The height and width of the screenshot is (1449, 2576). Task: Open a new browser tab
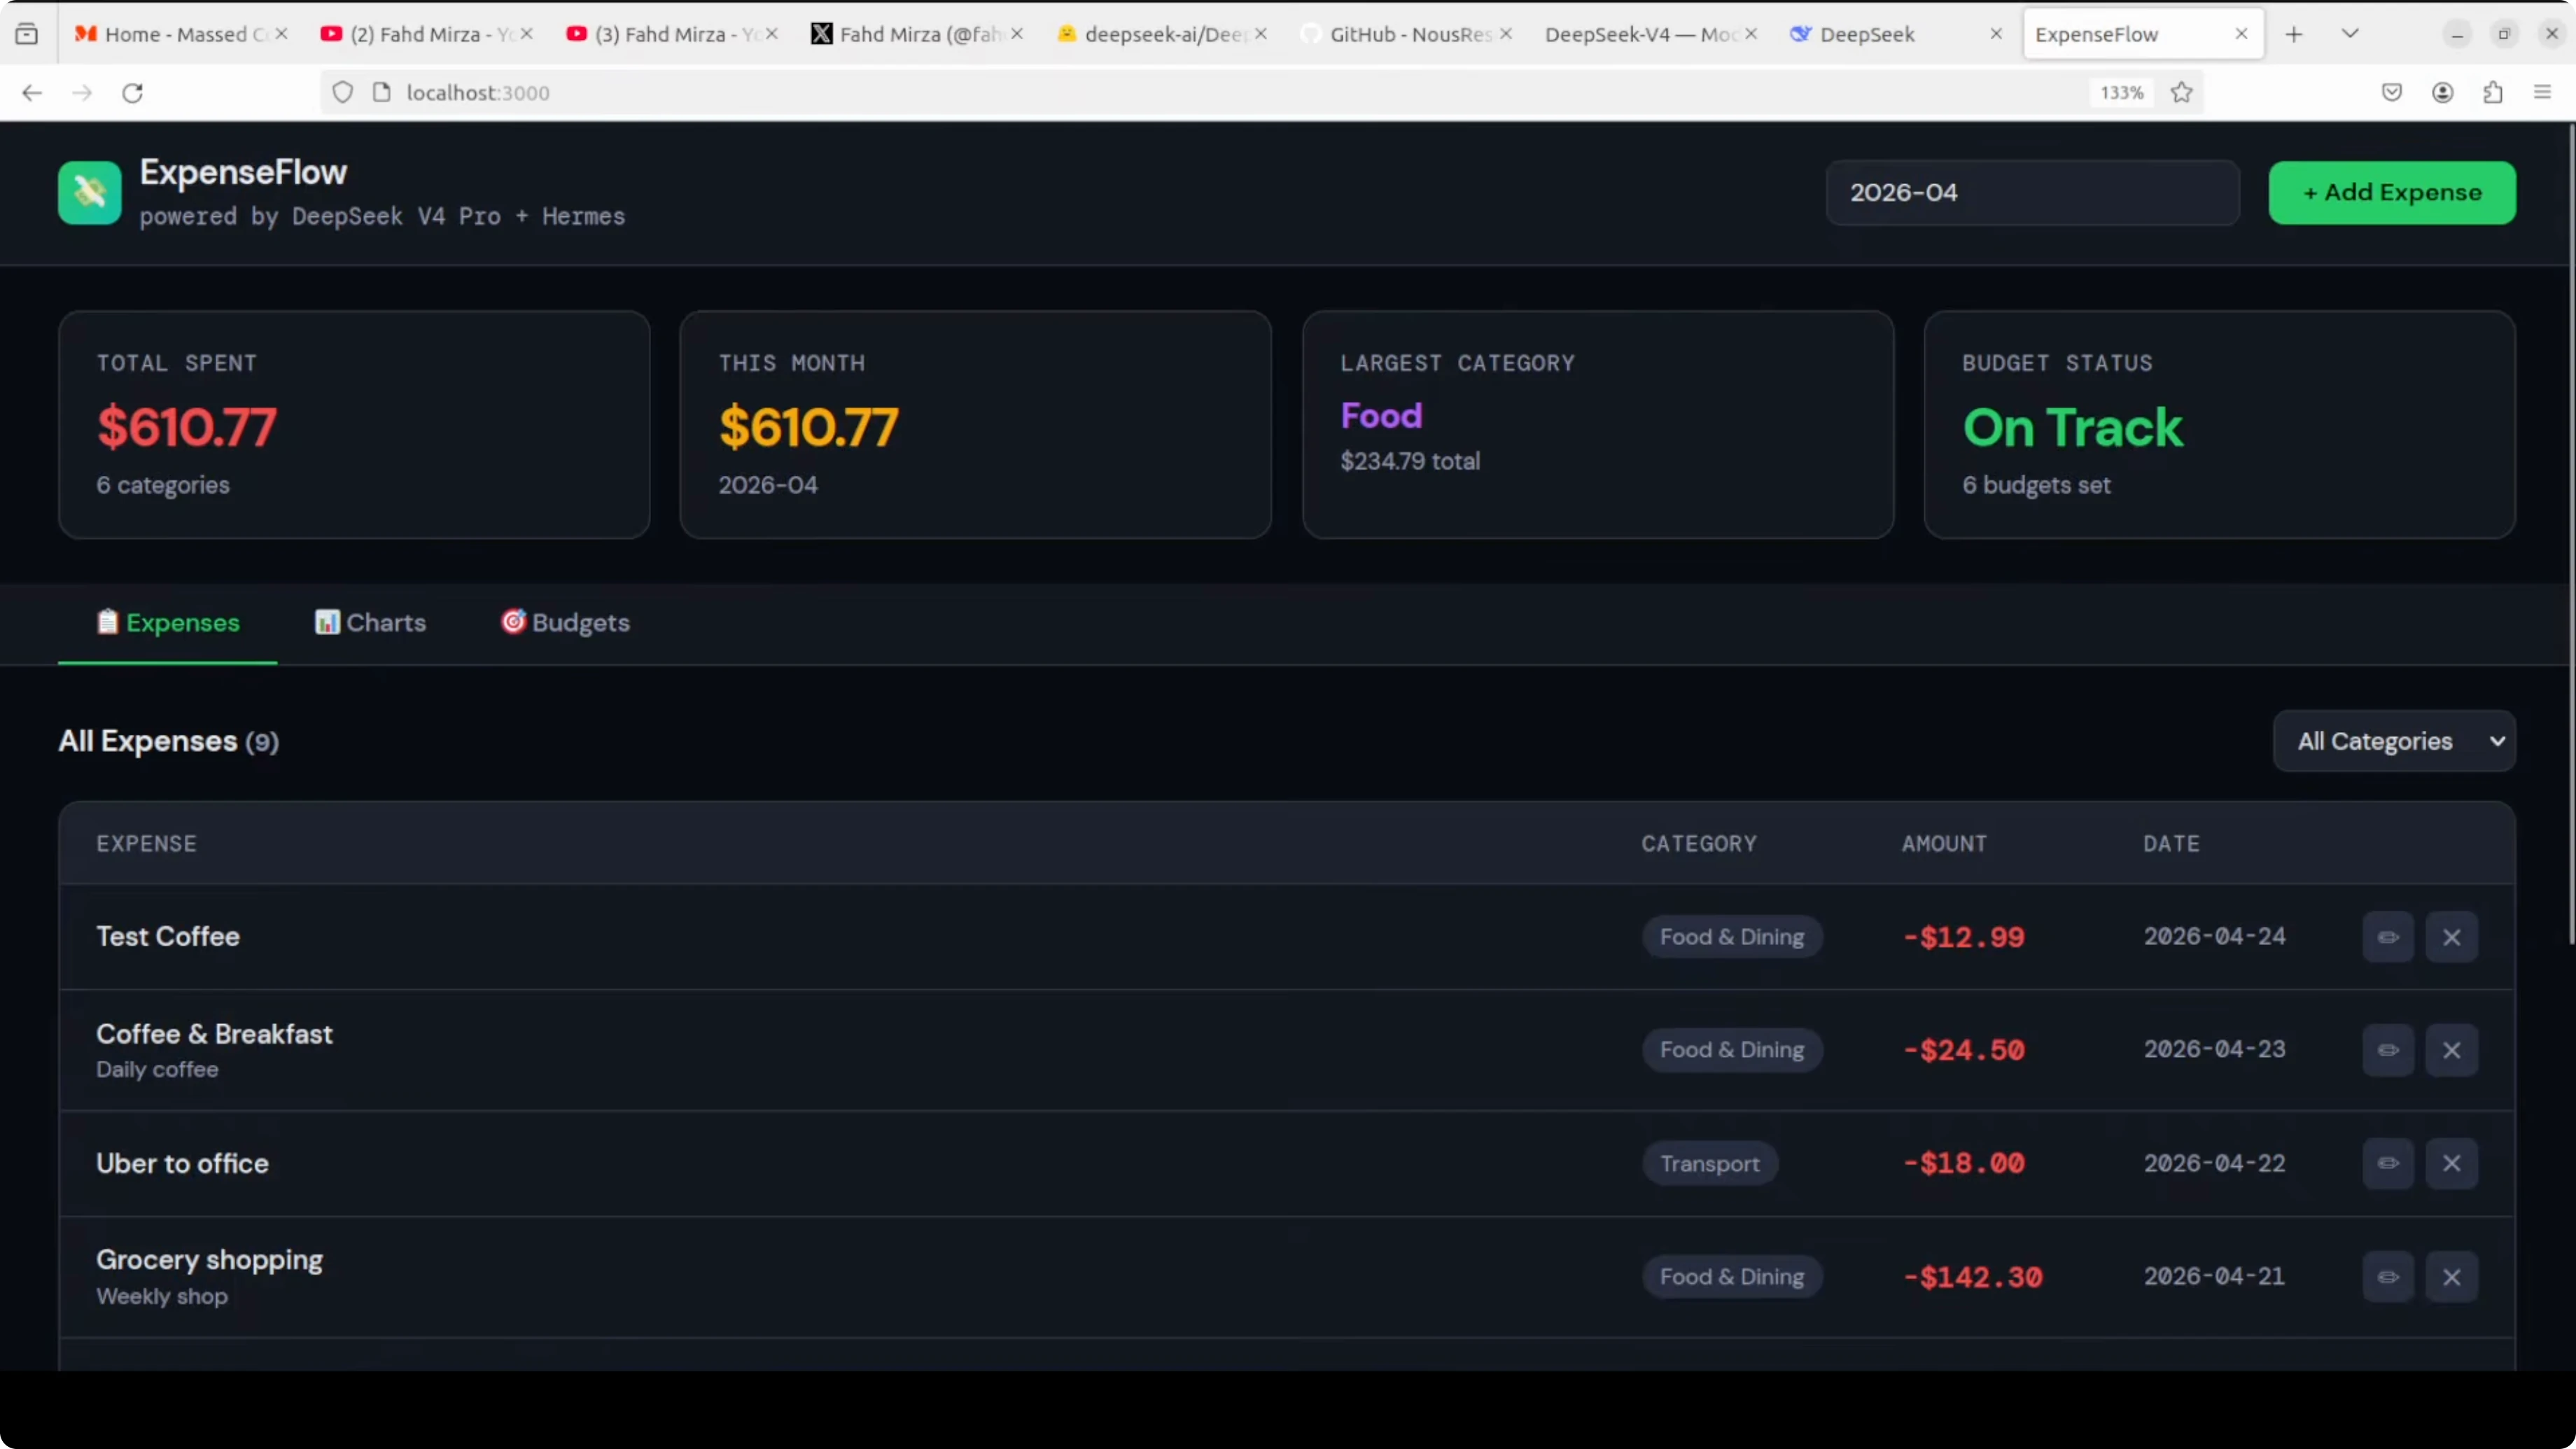[x=2294, y=34]
